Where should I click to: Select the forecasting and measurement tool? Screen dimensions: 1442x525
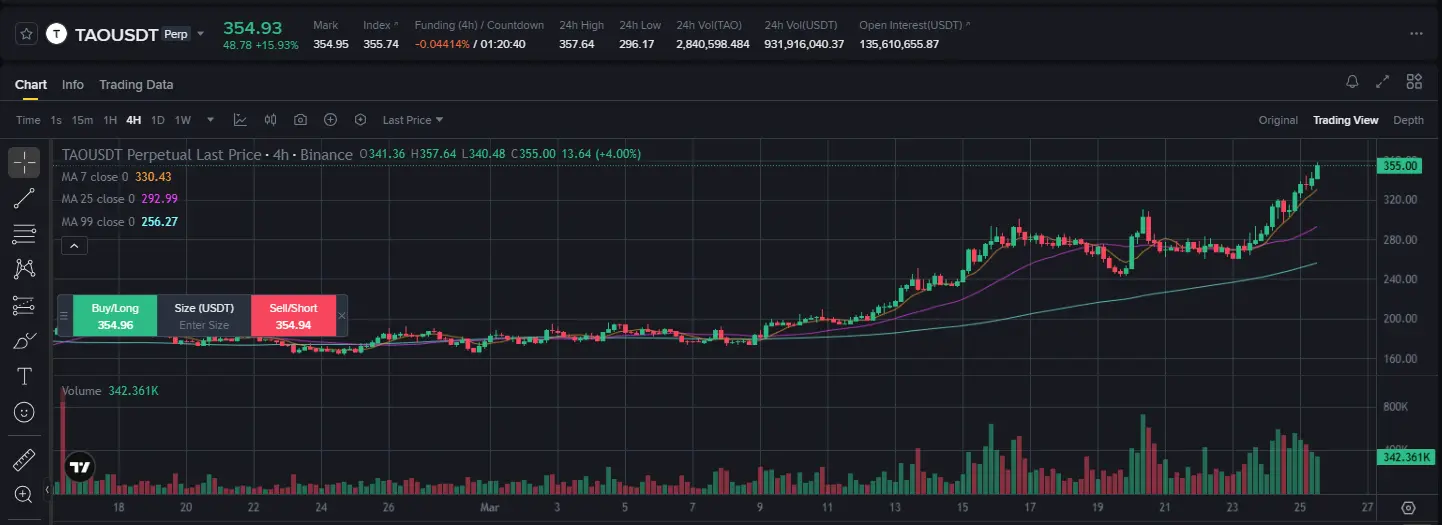(x=25, y=305)
